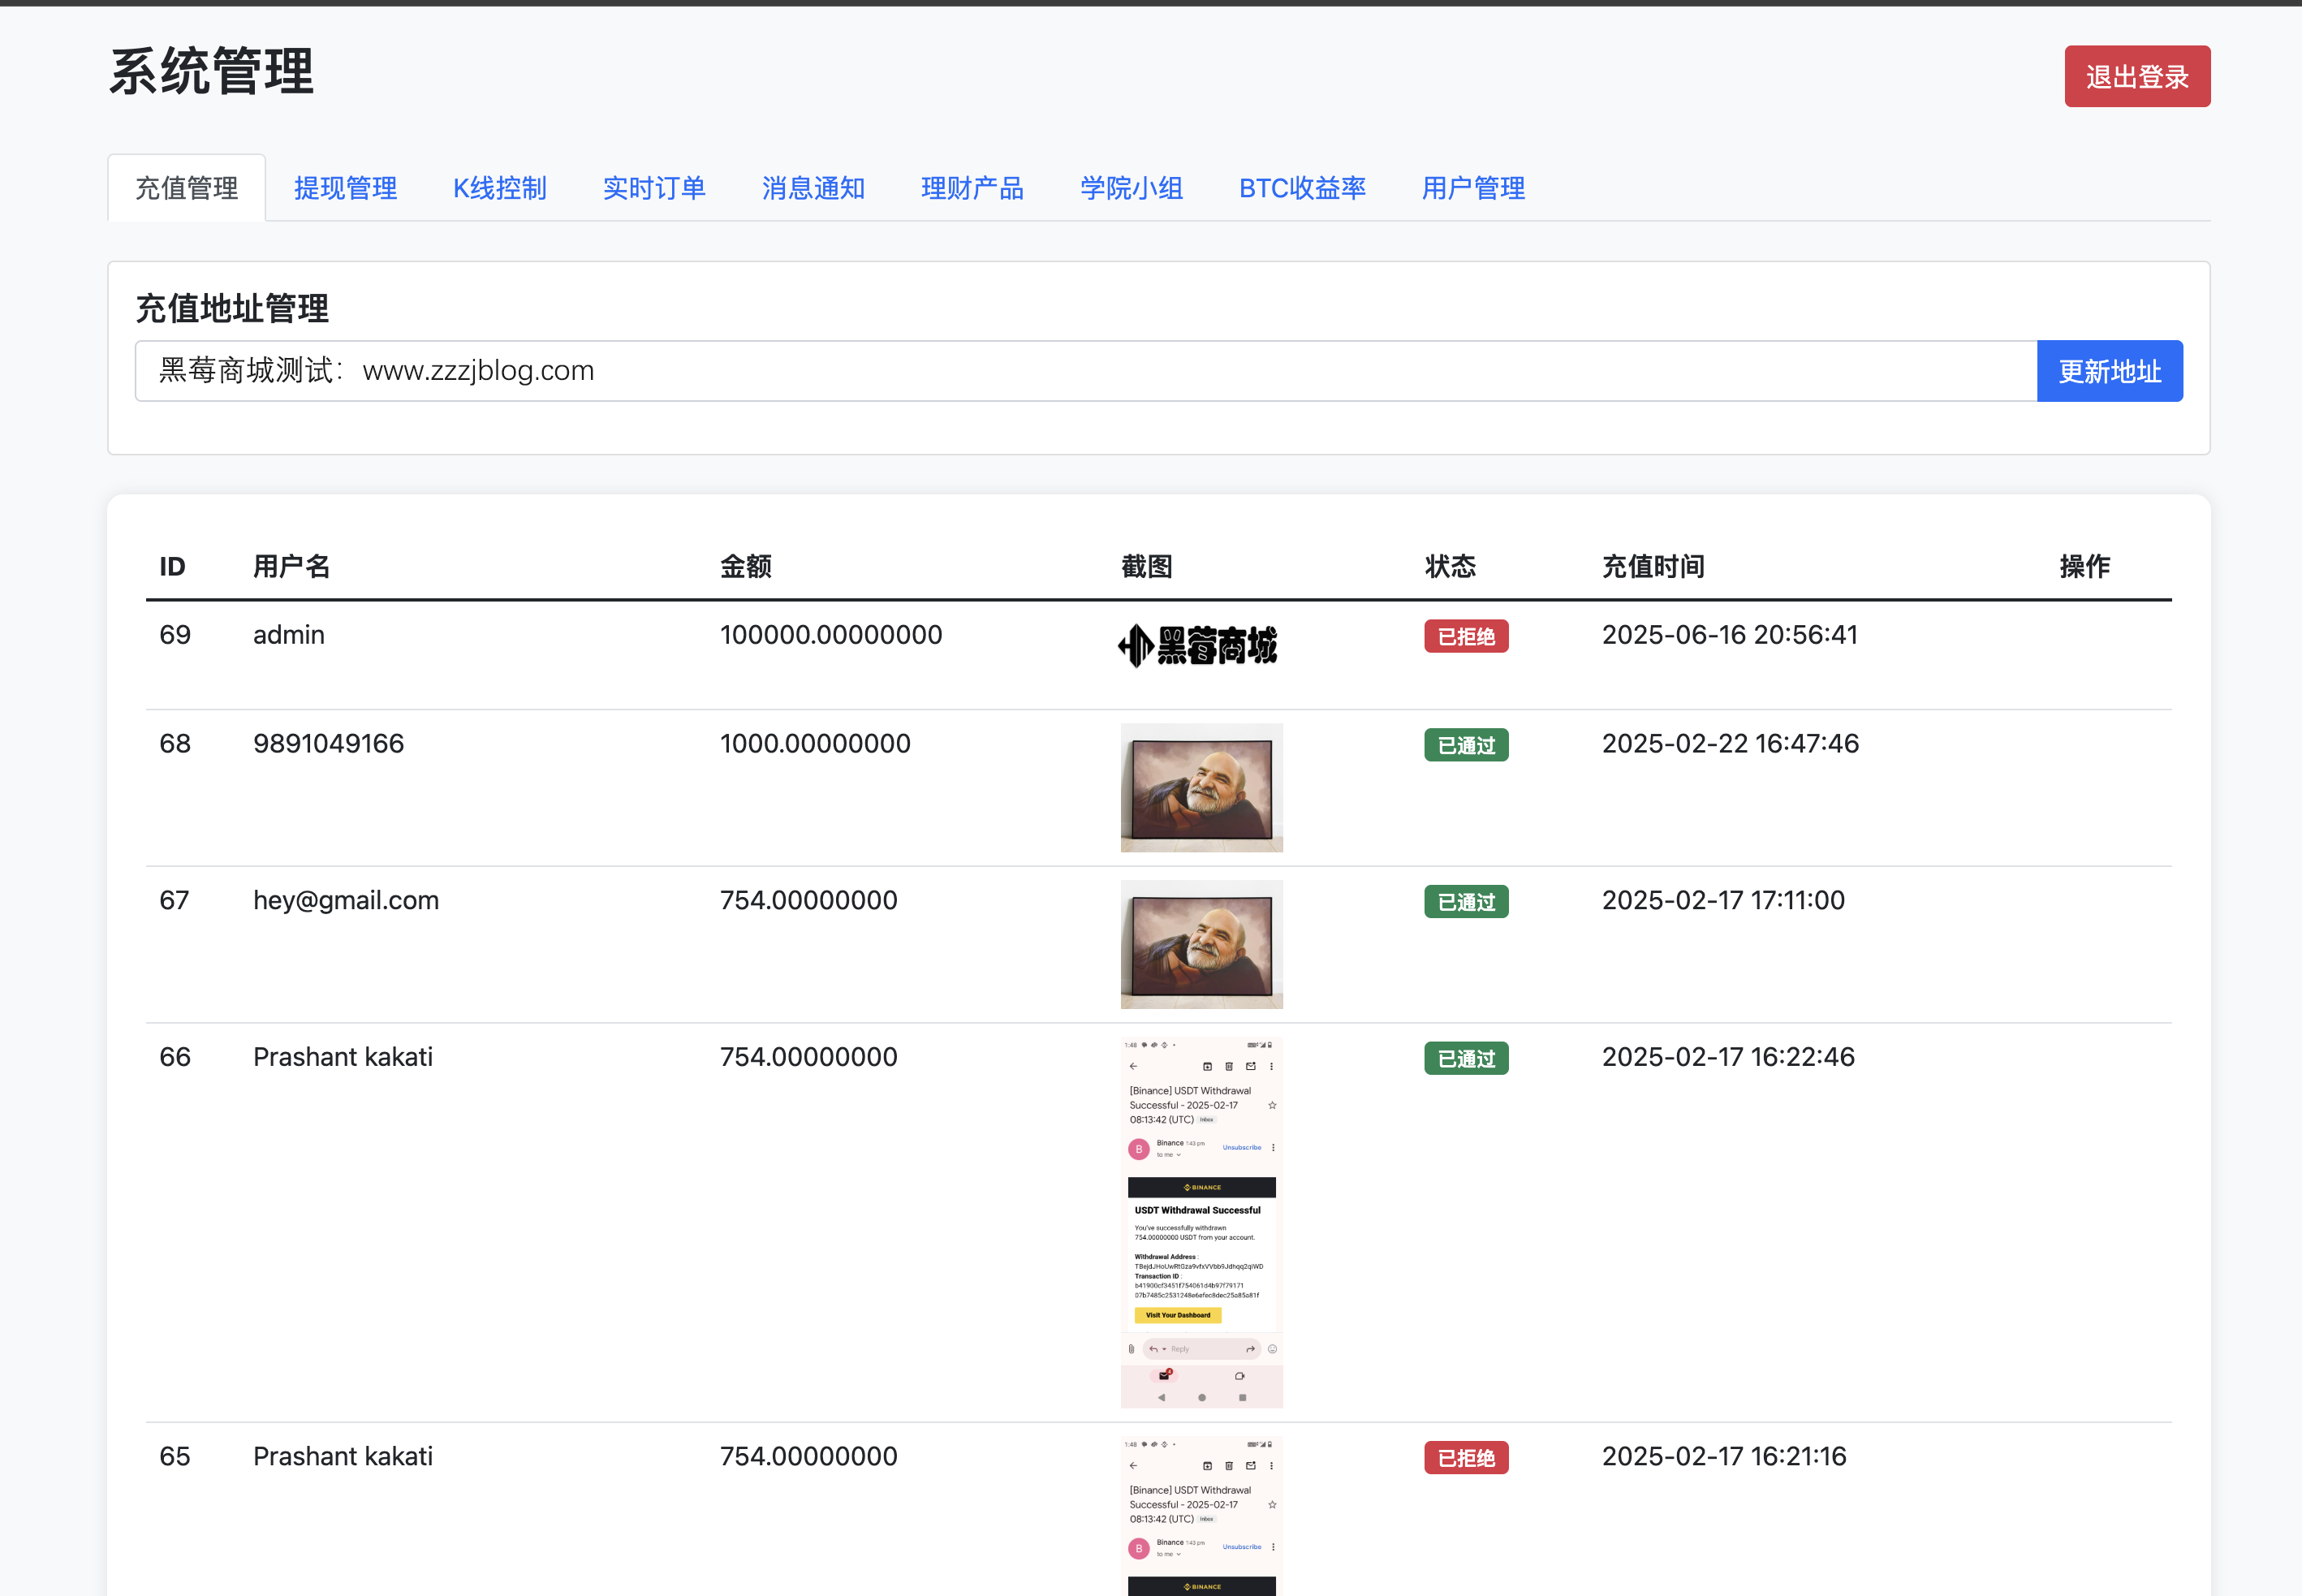Click the 更新地址 button

2109,370
